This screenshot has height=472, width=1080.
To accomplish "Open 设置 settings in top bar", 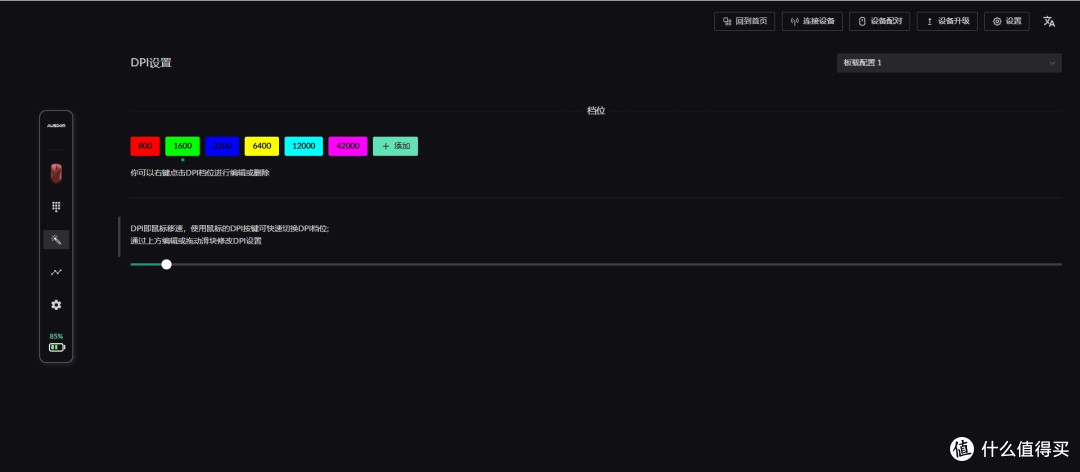I will [1007, 21].
